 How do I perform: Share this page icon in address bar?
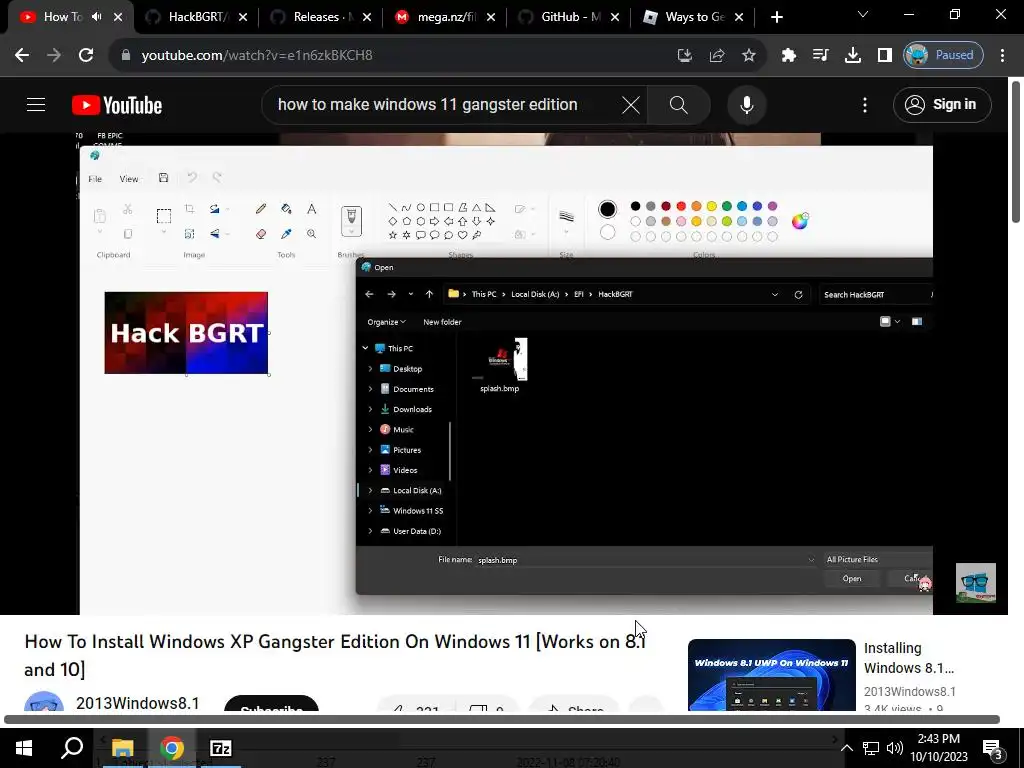716,55
